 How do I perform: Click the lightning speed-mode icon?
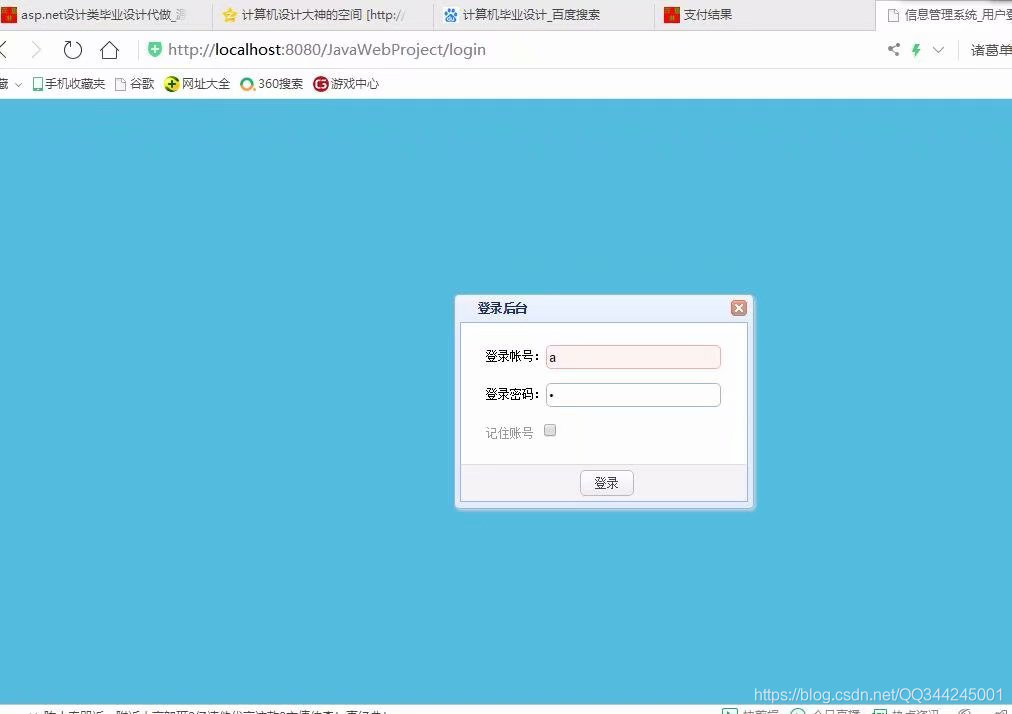click(916, 49)
